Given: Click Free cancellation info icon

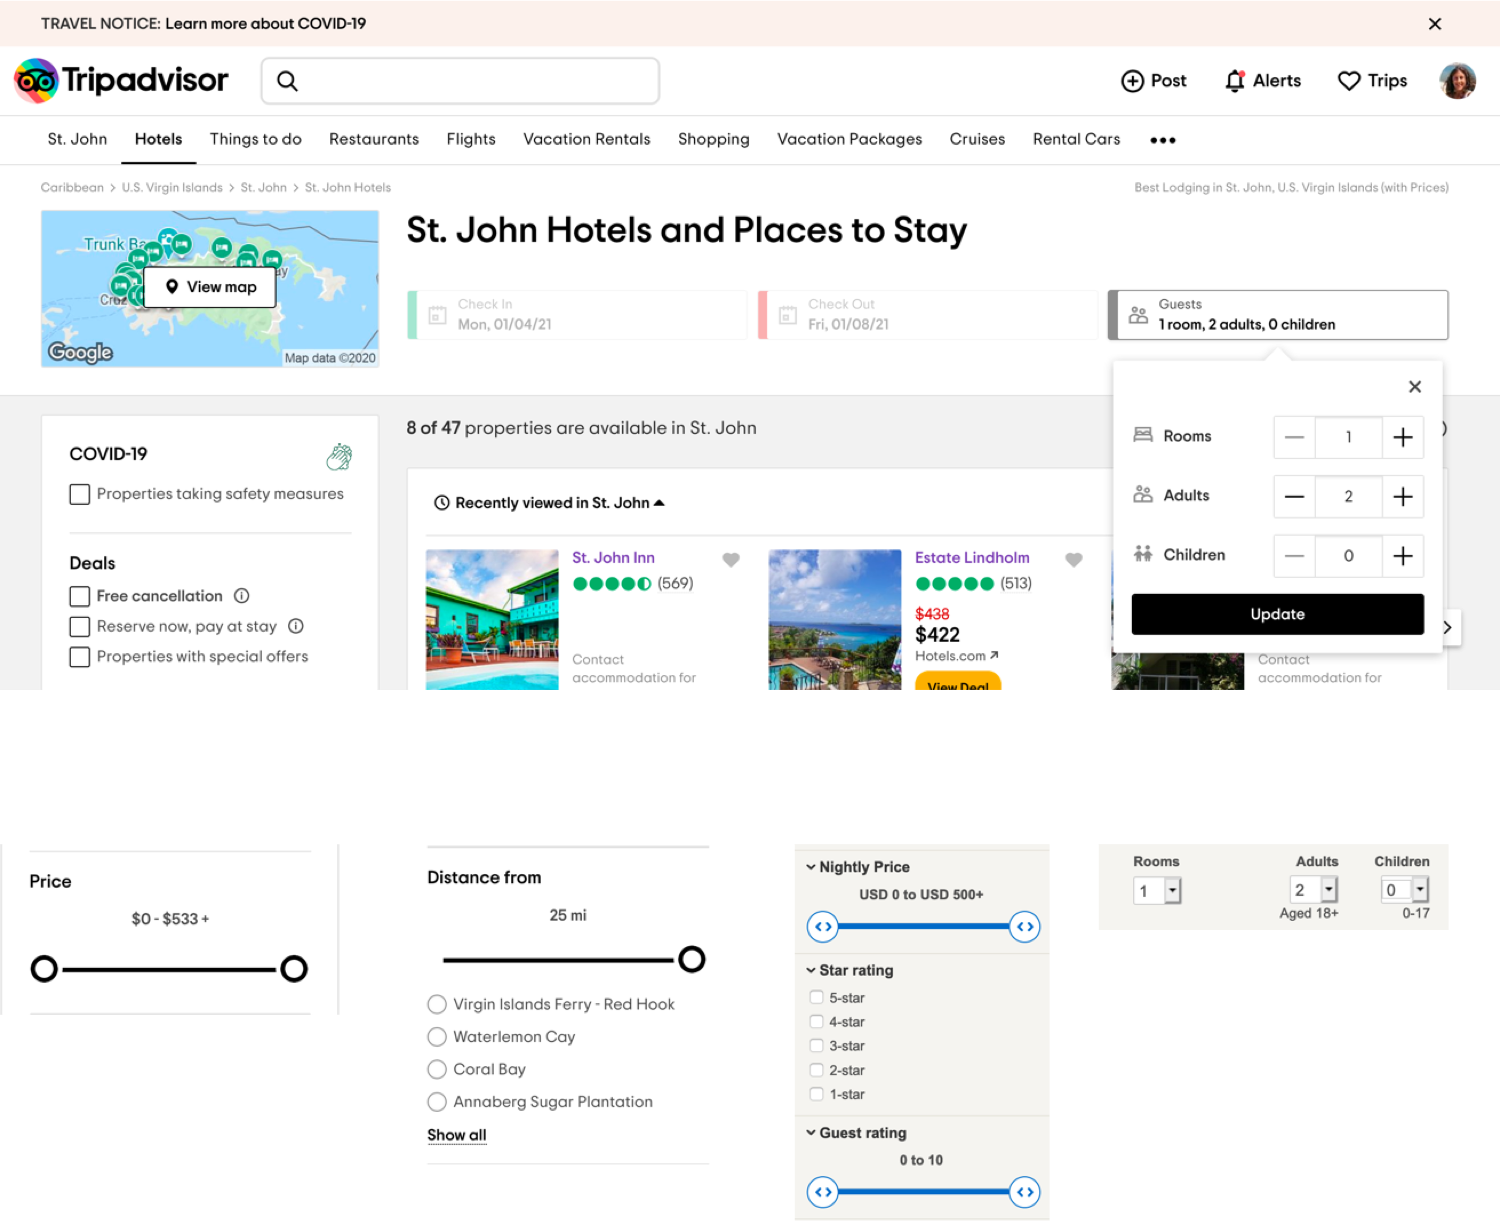Looking at the screenshot, I should [241, 596].
